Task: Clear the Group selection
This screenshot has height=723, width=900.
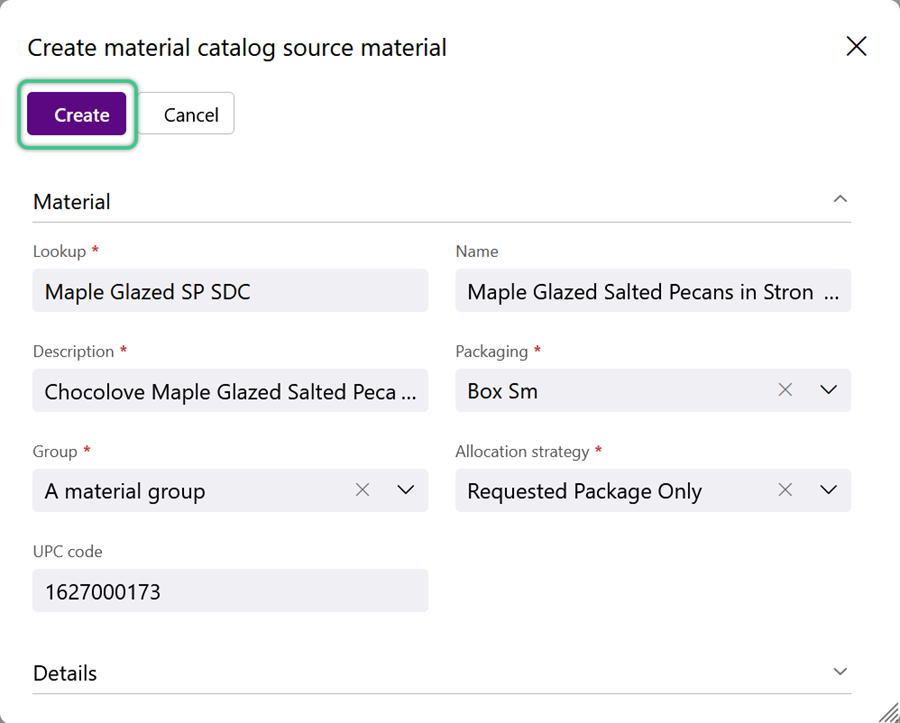Action: [362, 490]
